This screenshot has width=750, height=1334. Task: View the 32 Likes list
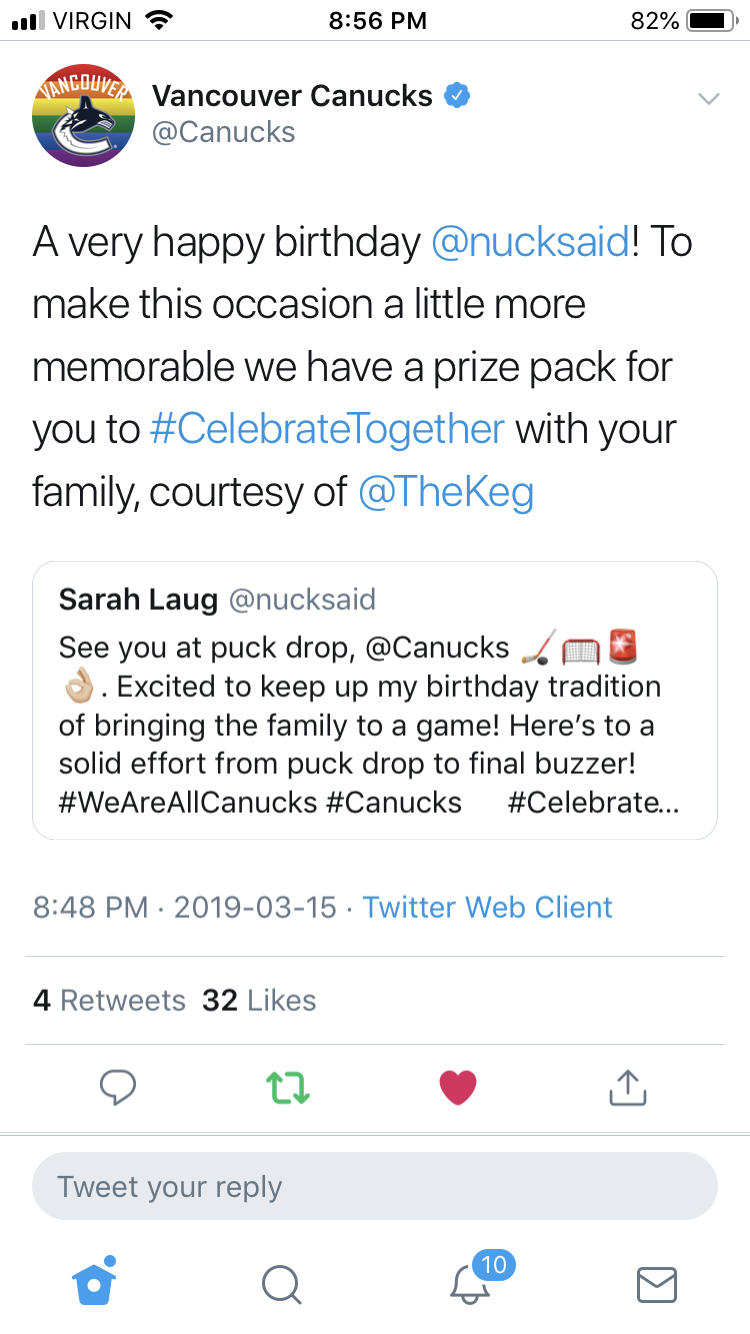(259, 1000)
